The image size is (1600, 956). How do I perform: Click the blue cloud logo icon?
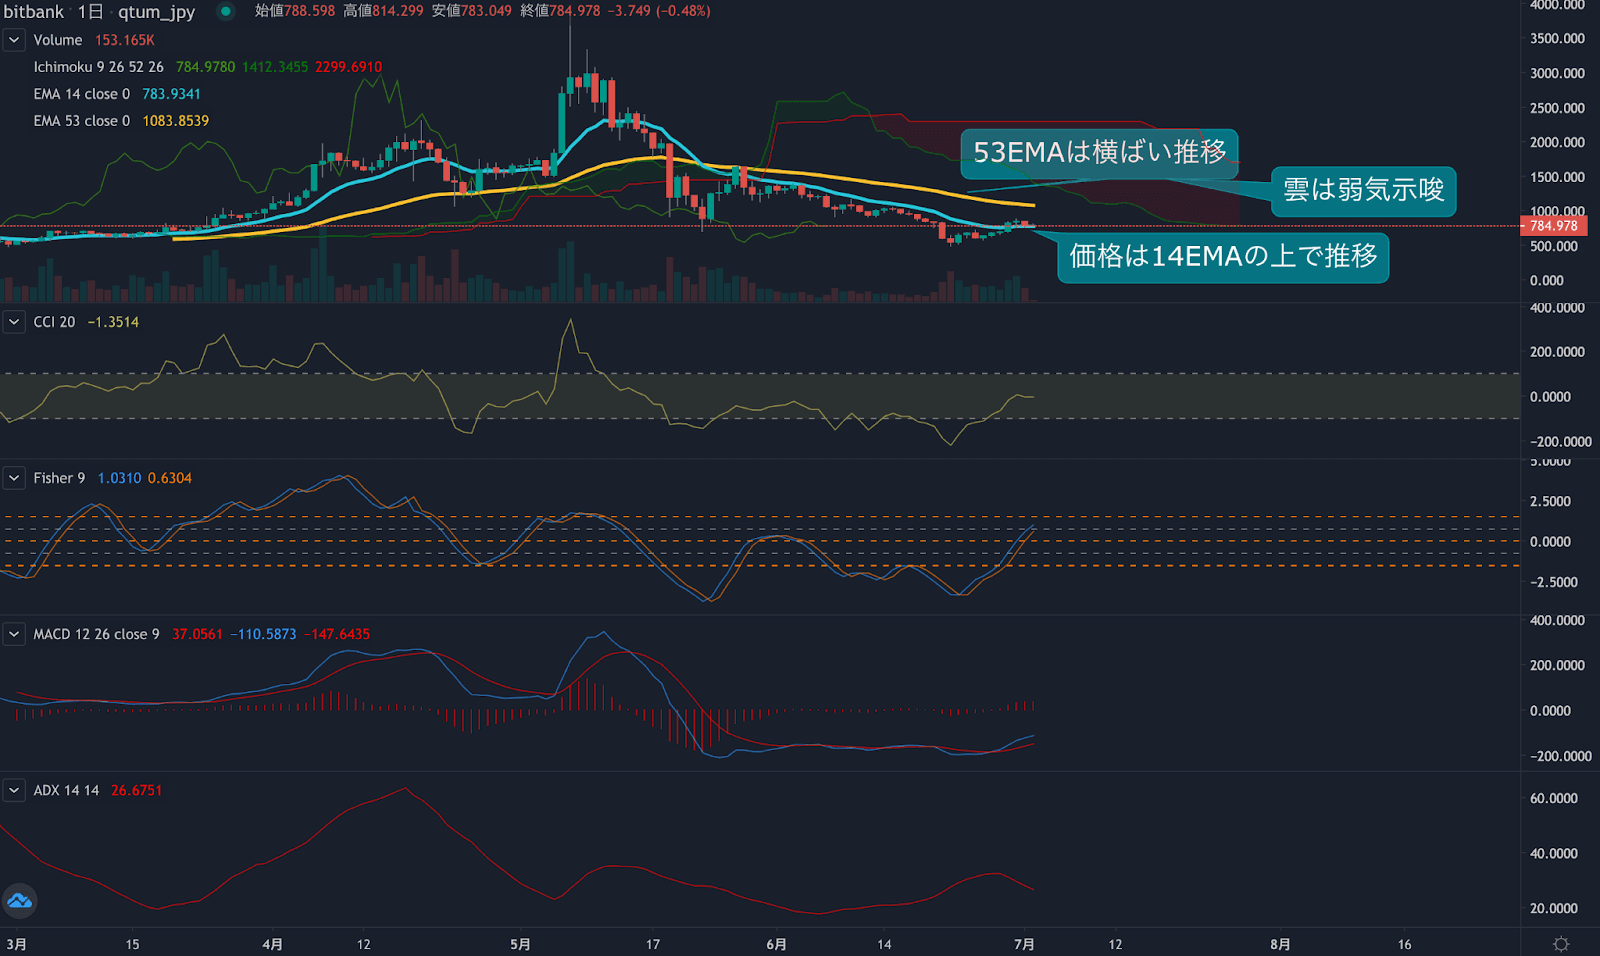click(19, 901)
